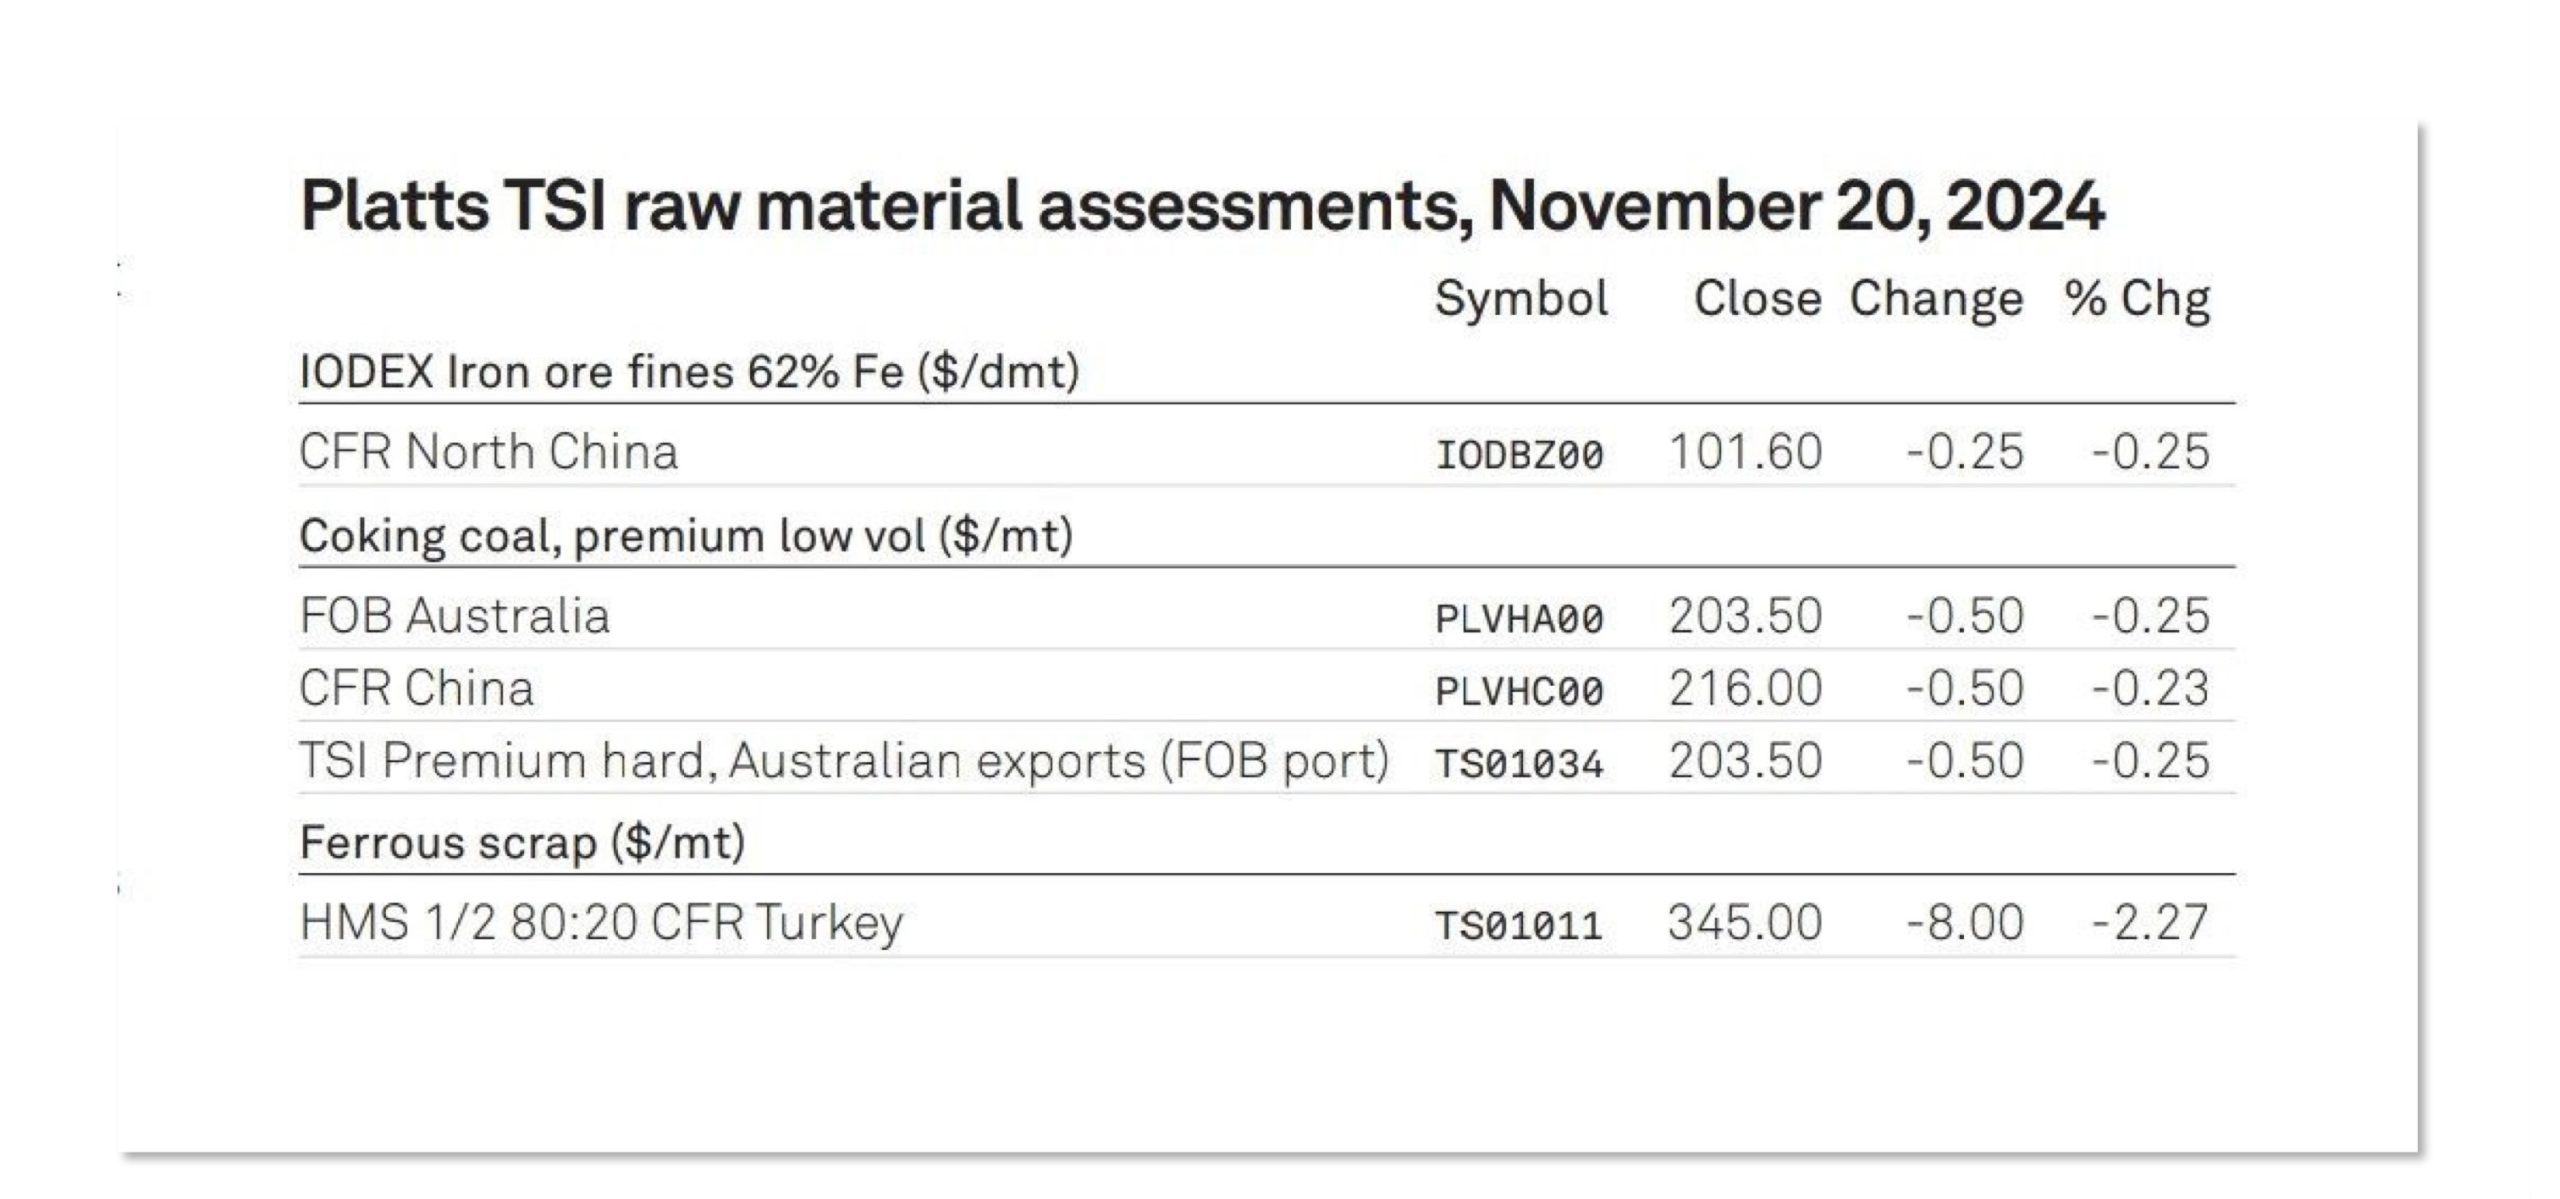Viewport: 2560px width, 1199px height.
Task: Select the -2.27 percent change value
Action: click(x=2150, y=922)
